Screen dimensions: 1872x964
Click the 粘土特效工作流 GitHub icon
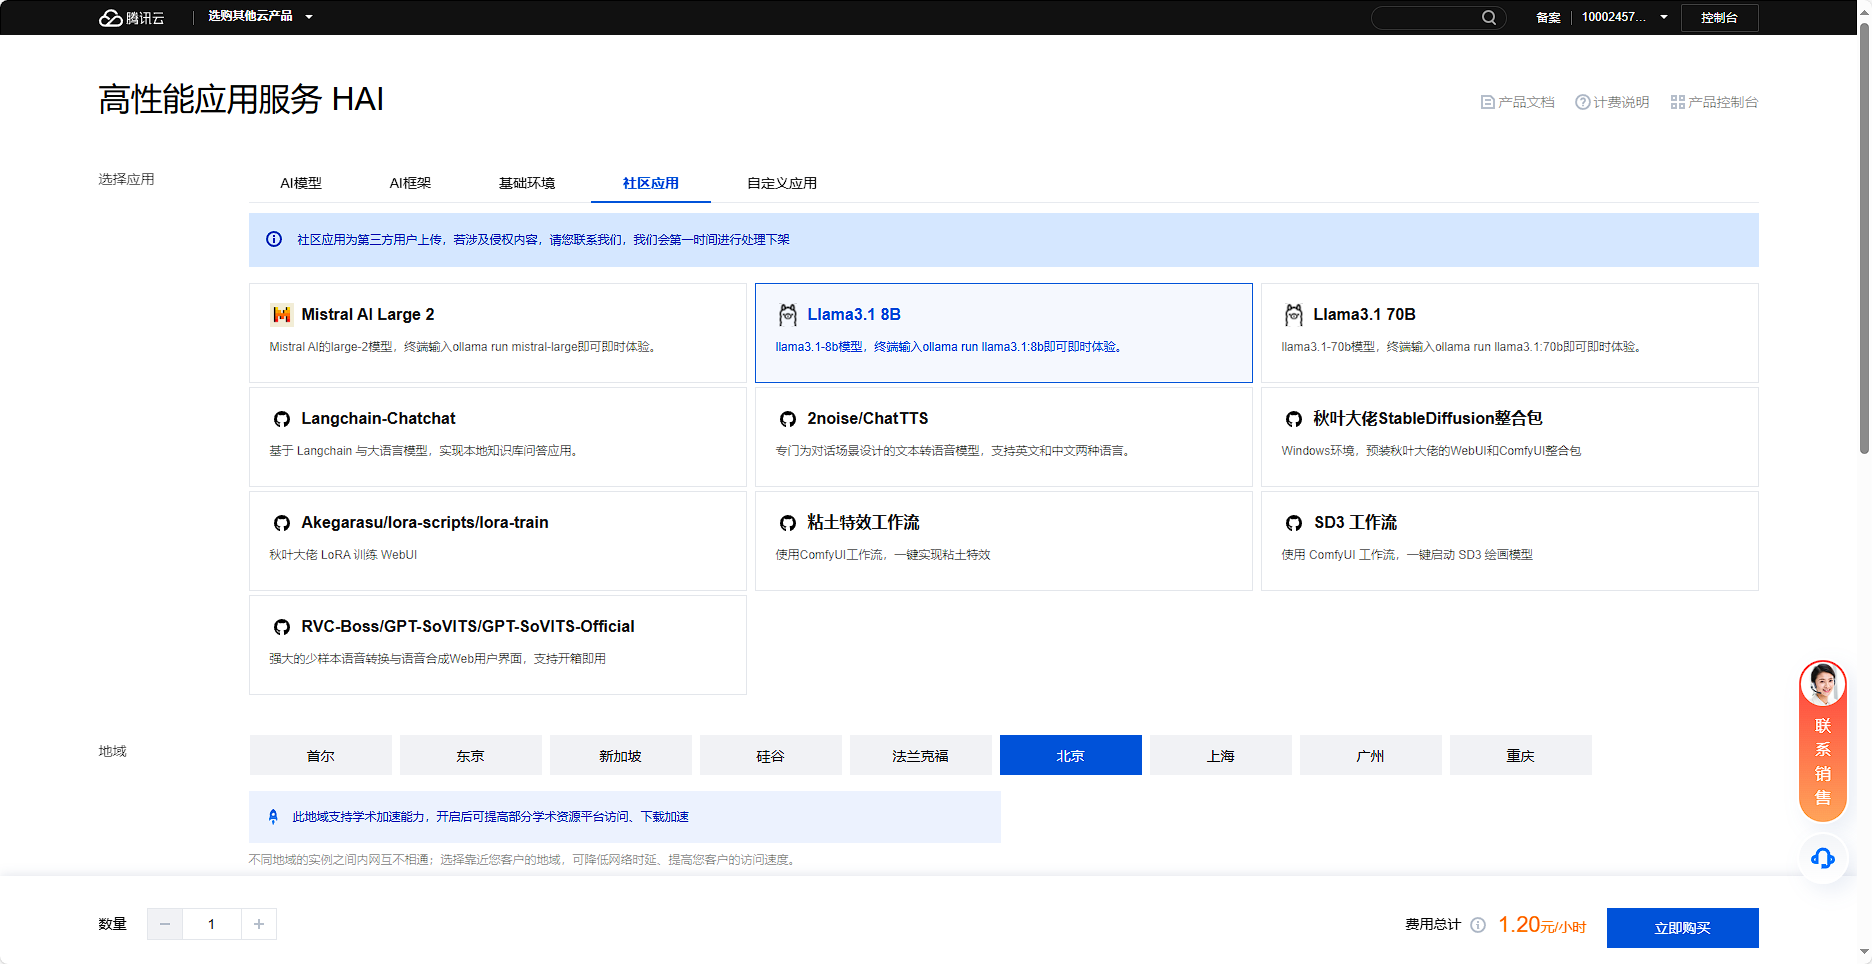point(788,523)
